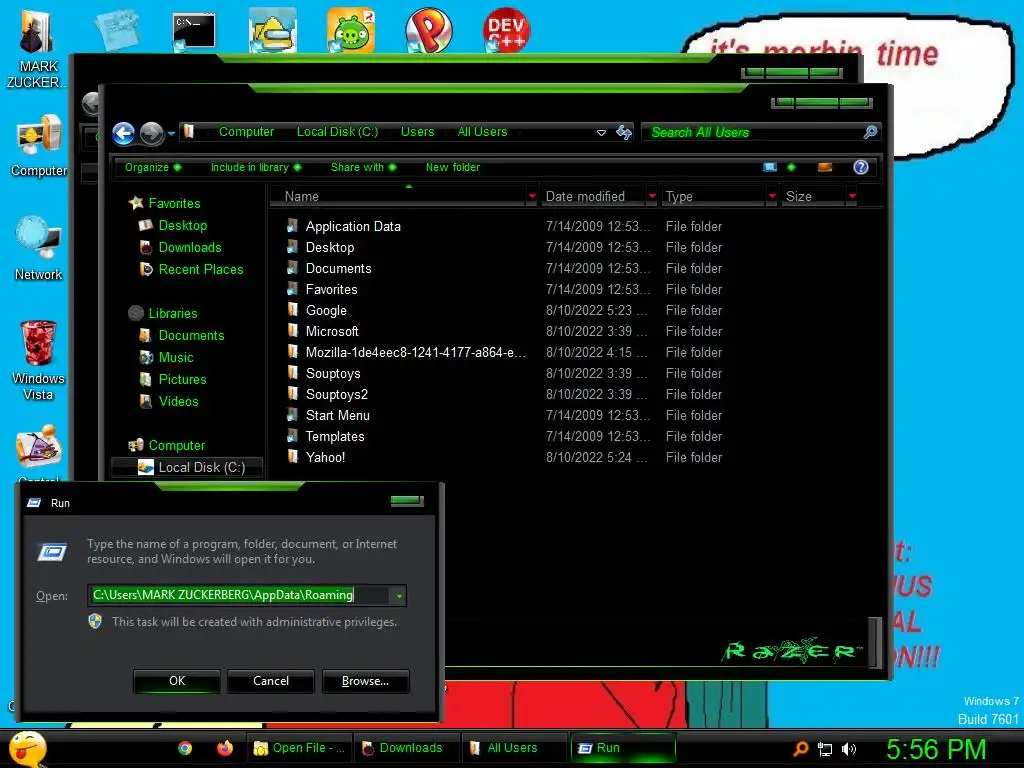Click the Chrome icon in taskbar
This screenshot has height=768, width=1024.
pyautogui.click(x=185, y=748)
